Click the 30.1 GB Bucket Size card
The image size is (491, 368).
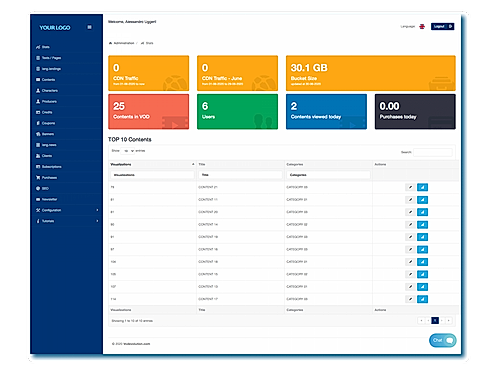tap(371, 73)
